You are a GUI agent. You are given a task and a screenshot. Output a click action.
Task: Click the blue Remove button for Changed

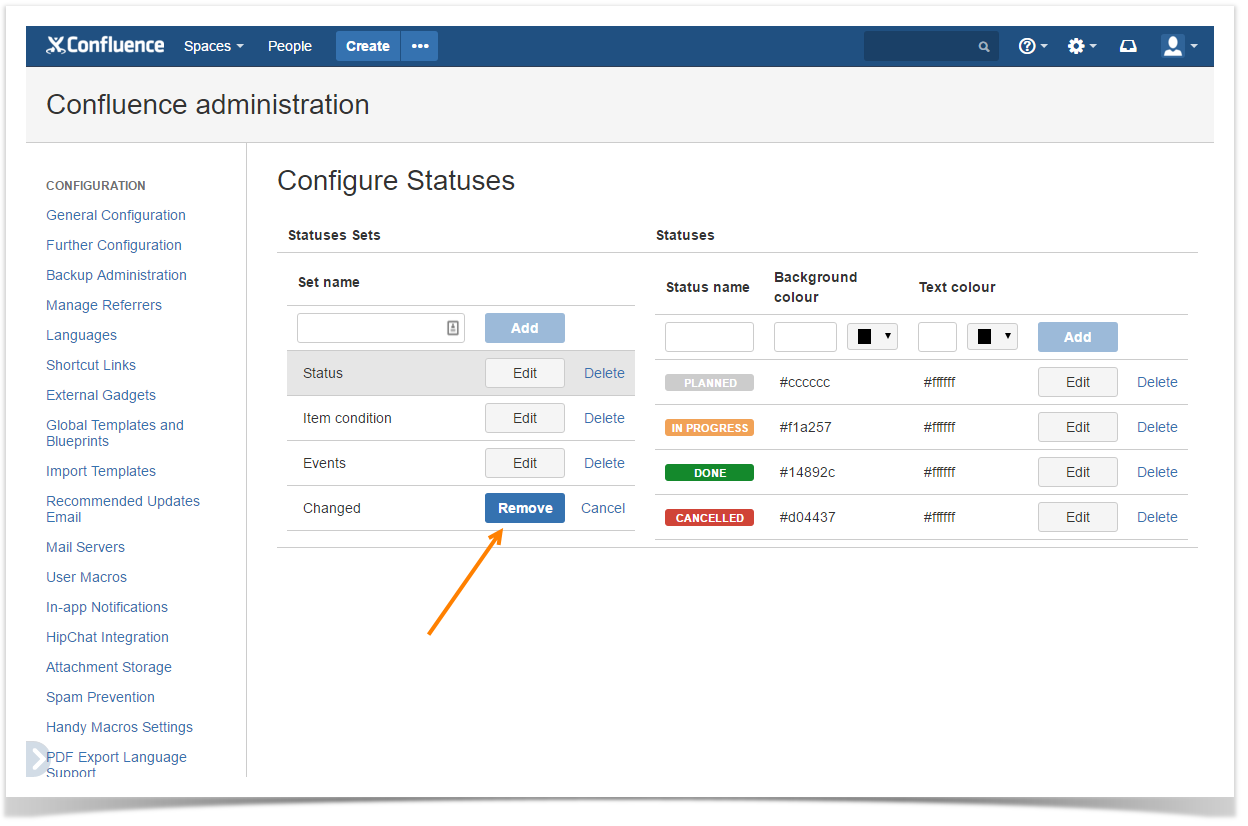click(x=525, y=508)
